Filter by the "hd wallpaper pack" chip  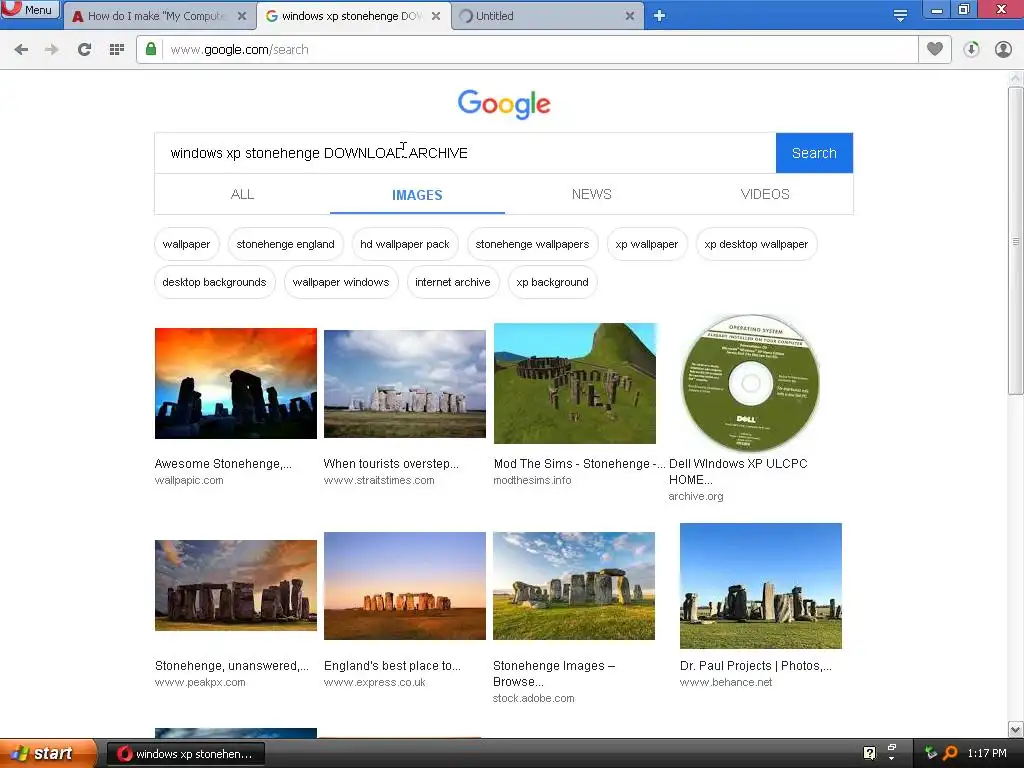405,244
